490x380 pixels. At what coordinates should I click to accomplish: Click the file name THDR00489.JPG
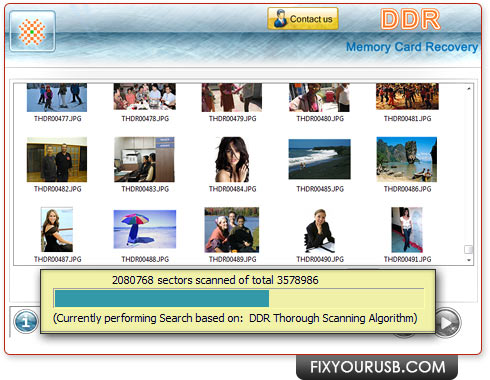pyautogui.click(x=232, y=259)
